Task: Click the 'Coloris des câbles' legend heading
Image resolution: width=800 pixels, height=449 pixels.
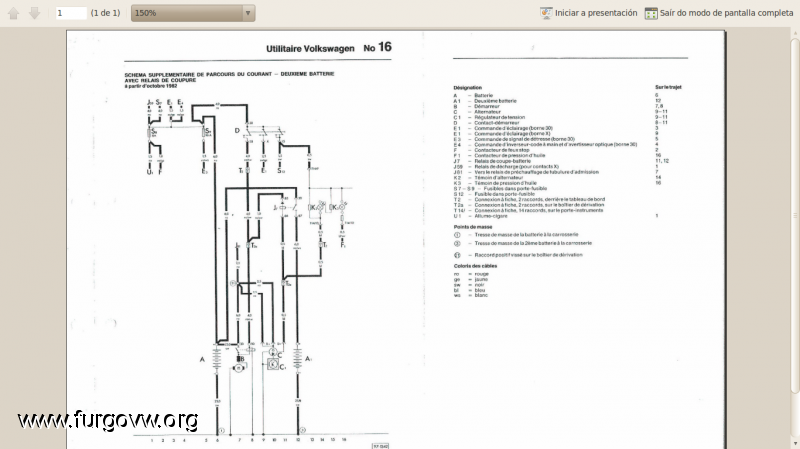Action: pos(475,266)
